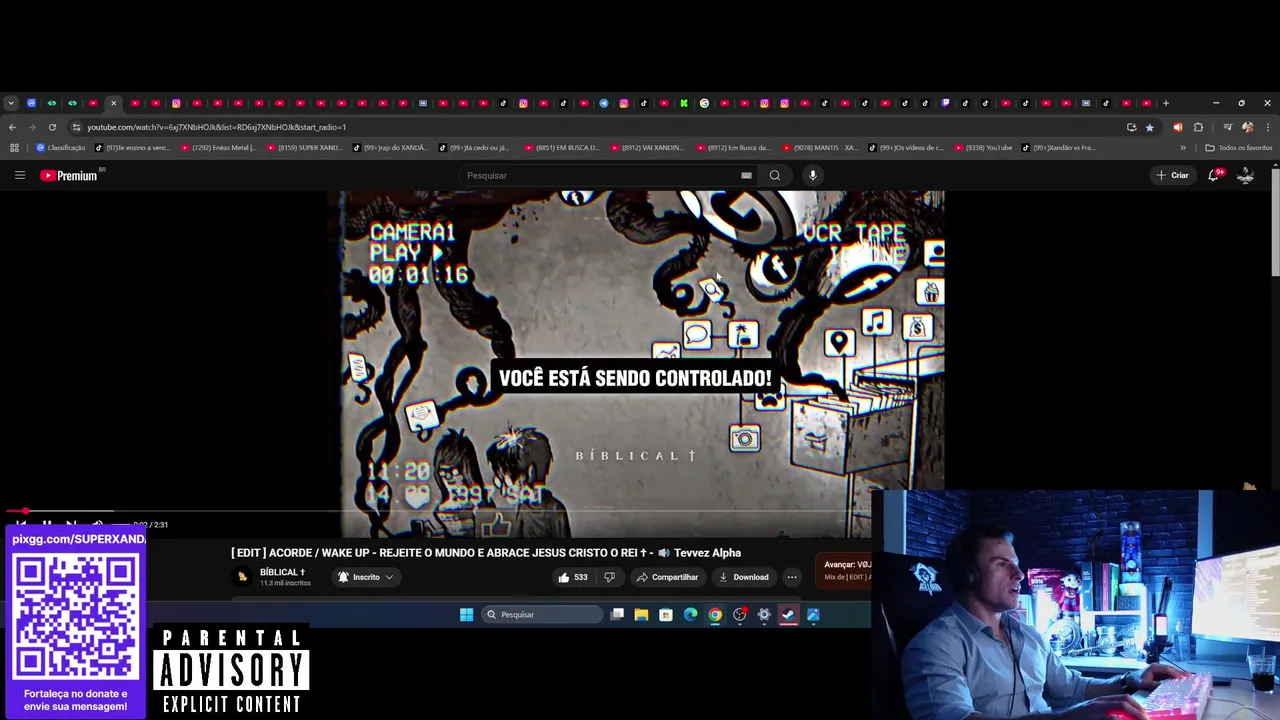1280x720 pixels.
Task: Mute the player volume speaker
Action: coord(97,524)
